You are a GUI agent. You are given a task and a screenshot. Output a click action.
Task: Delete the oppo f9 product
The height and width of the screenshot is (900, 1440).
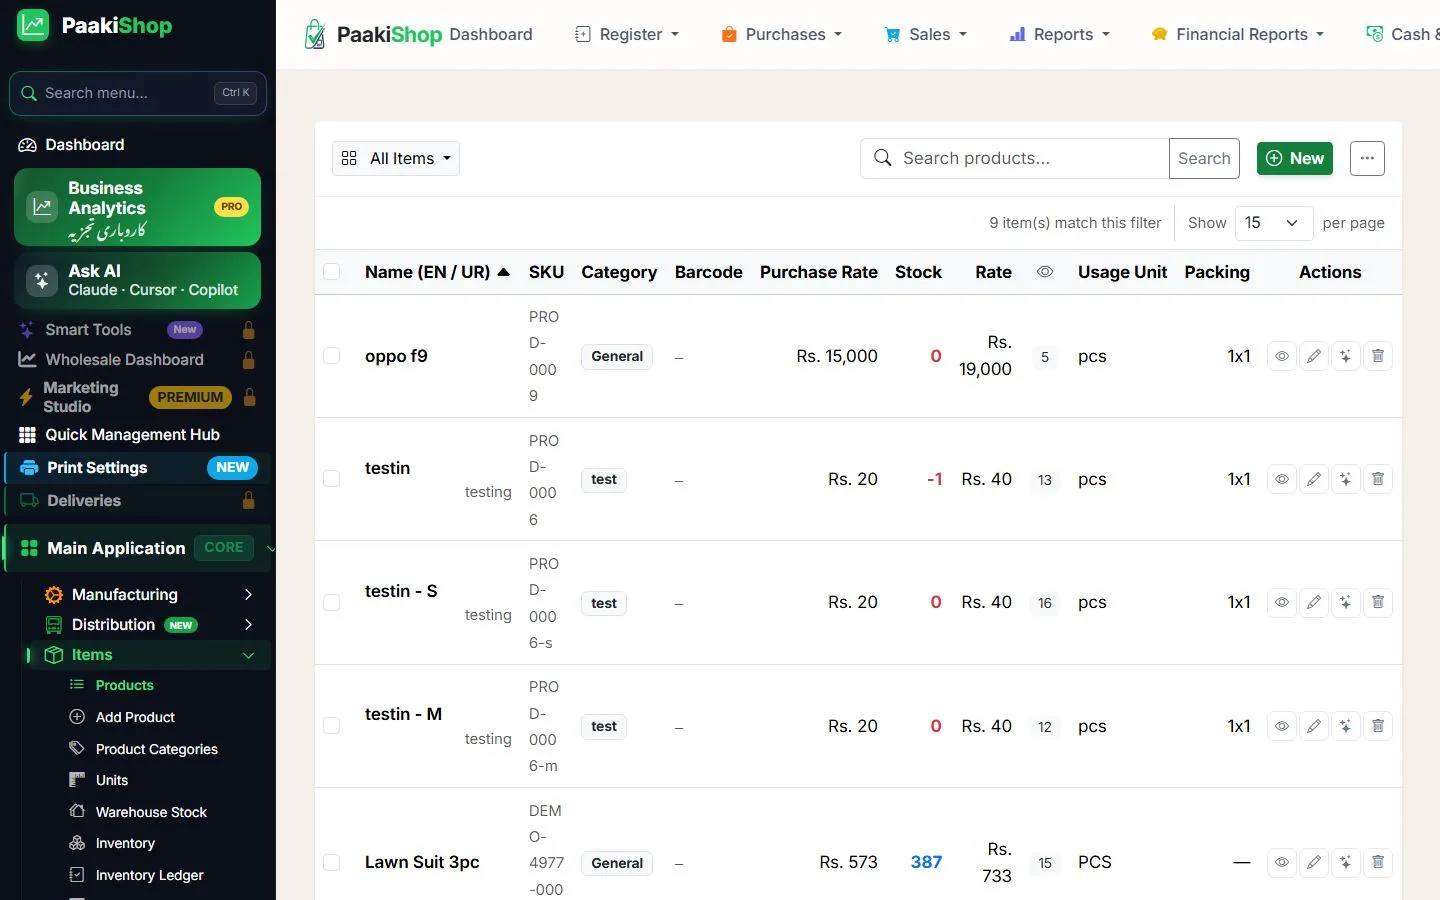pos(1377,356)
